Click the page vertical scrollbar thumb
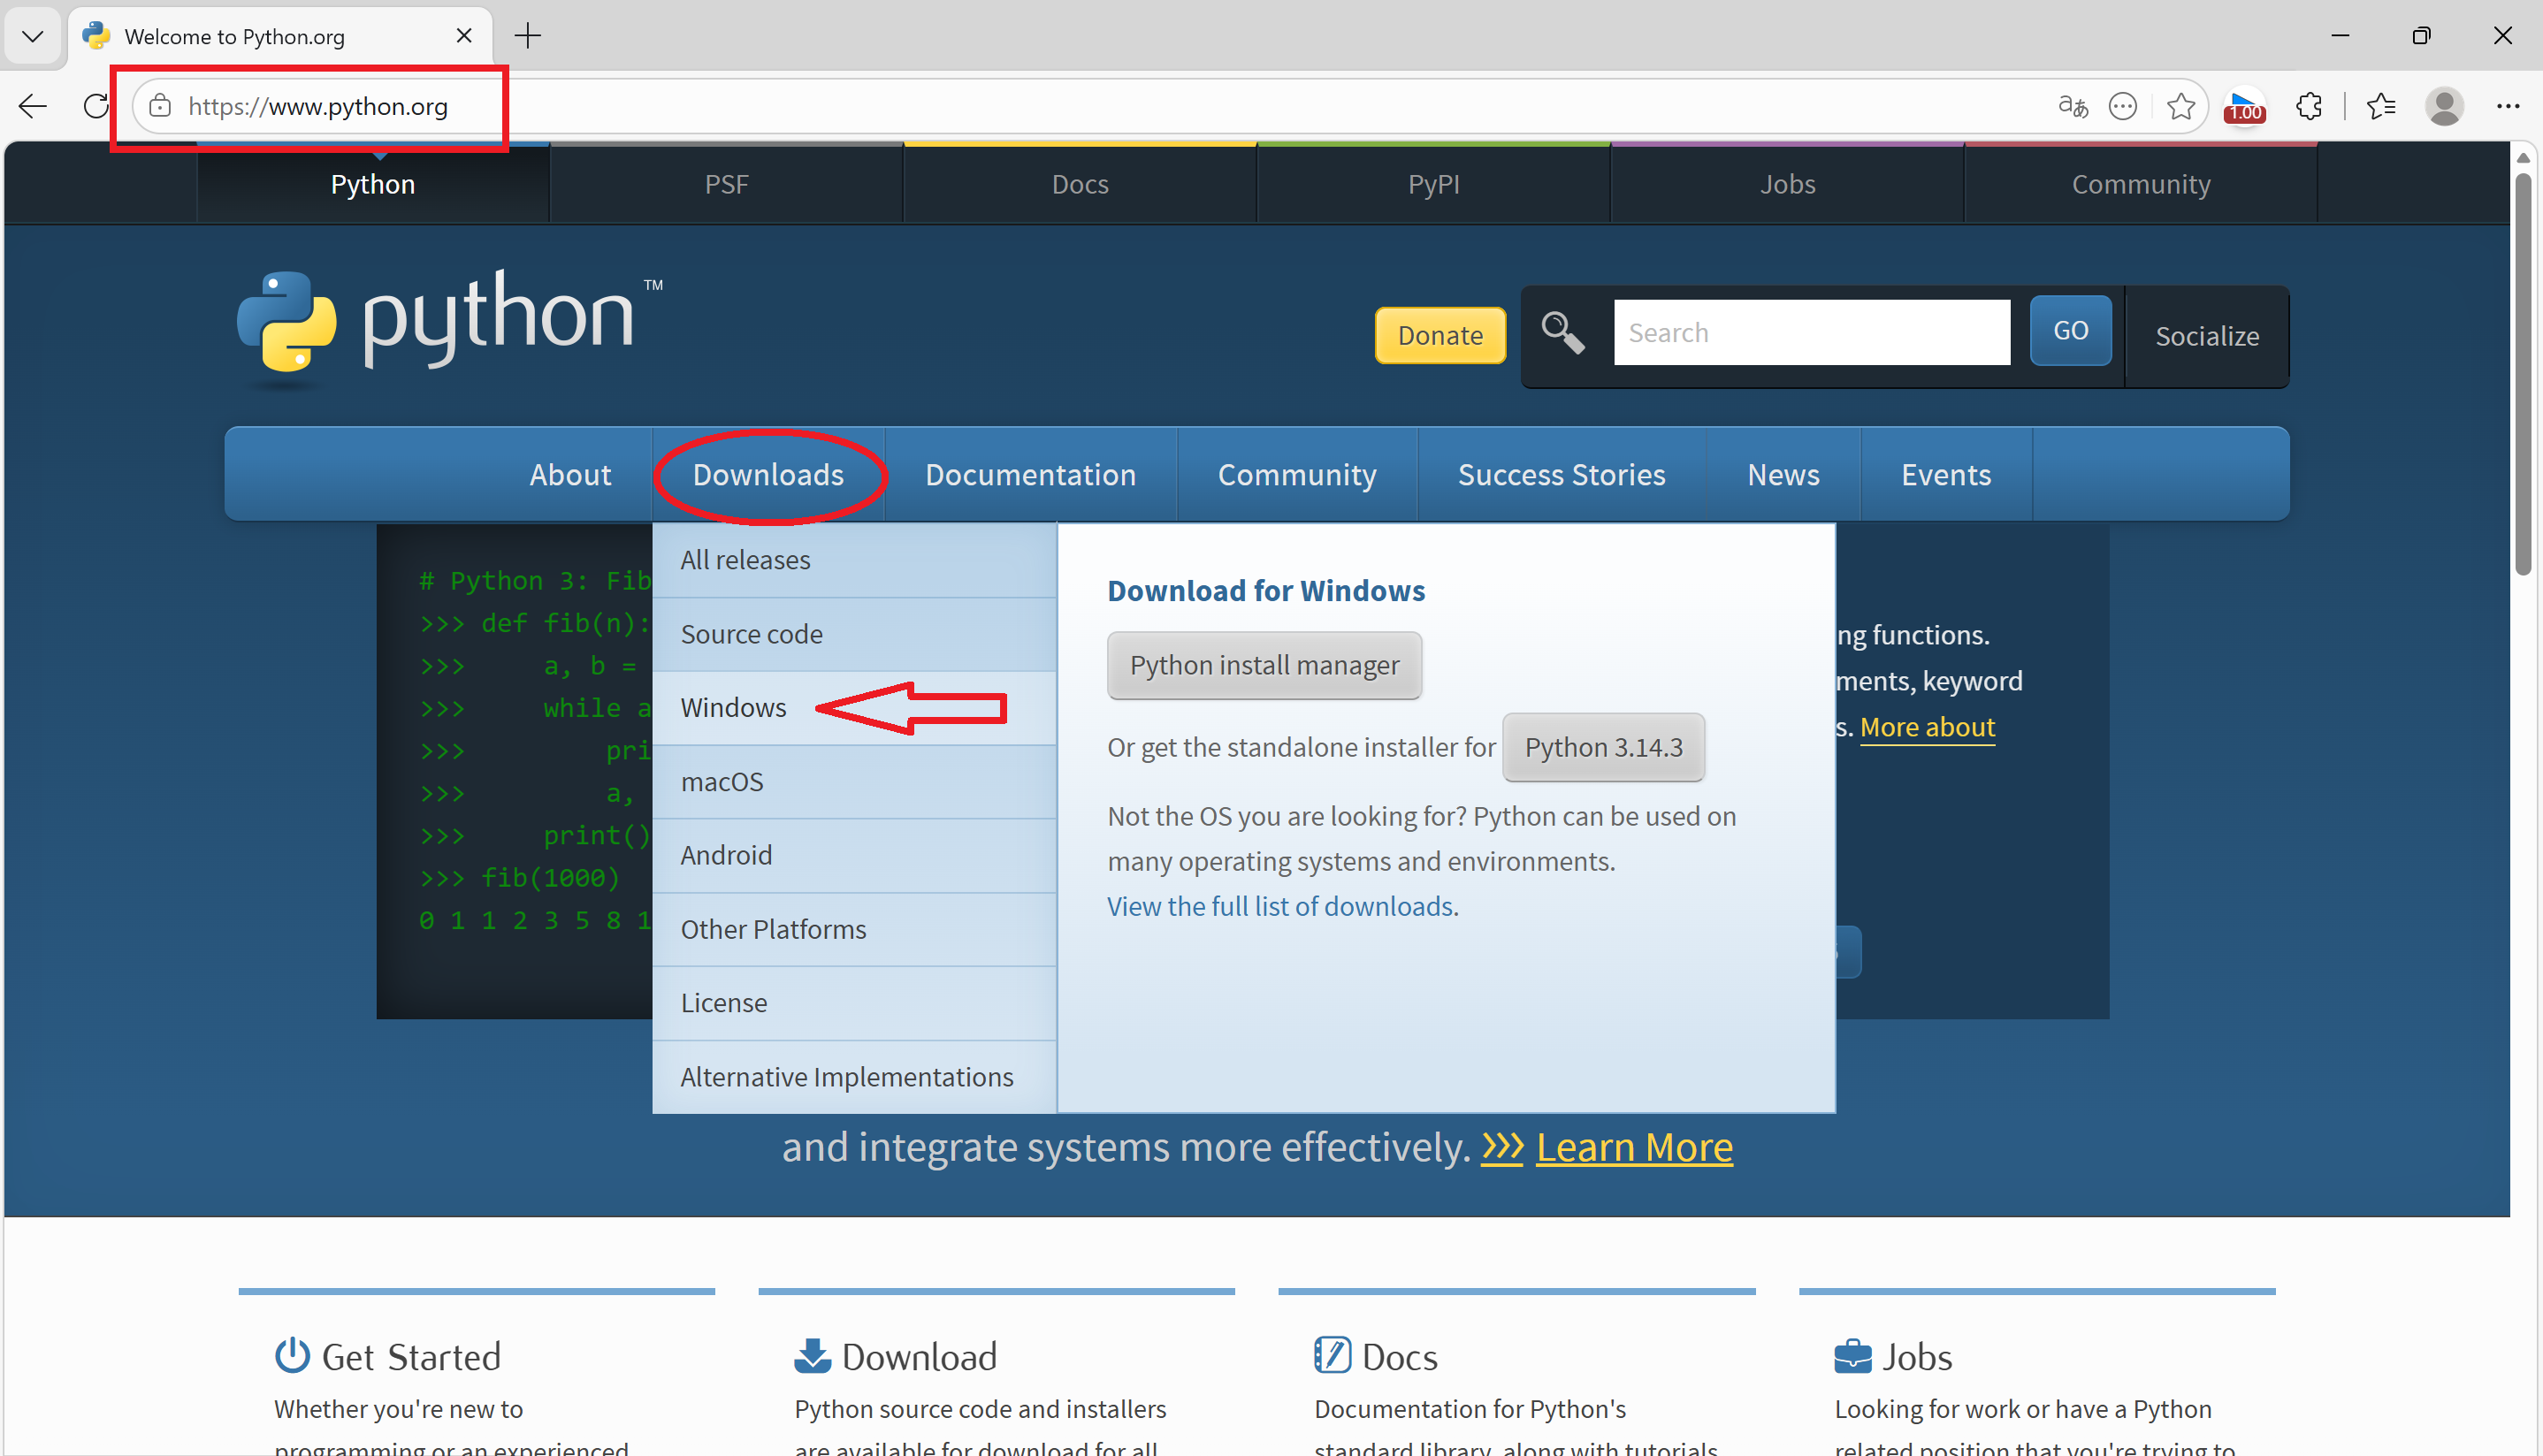The image size is (2543, 1456). (x=2523, y=374)
